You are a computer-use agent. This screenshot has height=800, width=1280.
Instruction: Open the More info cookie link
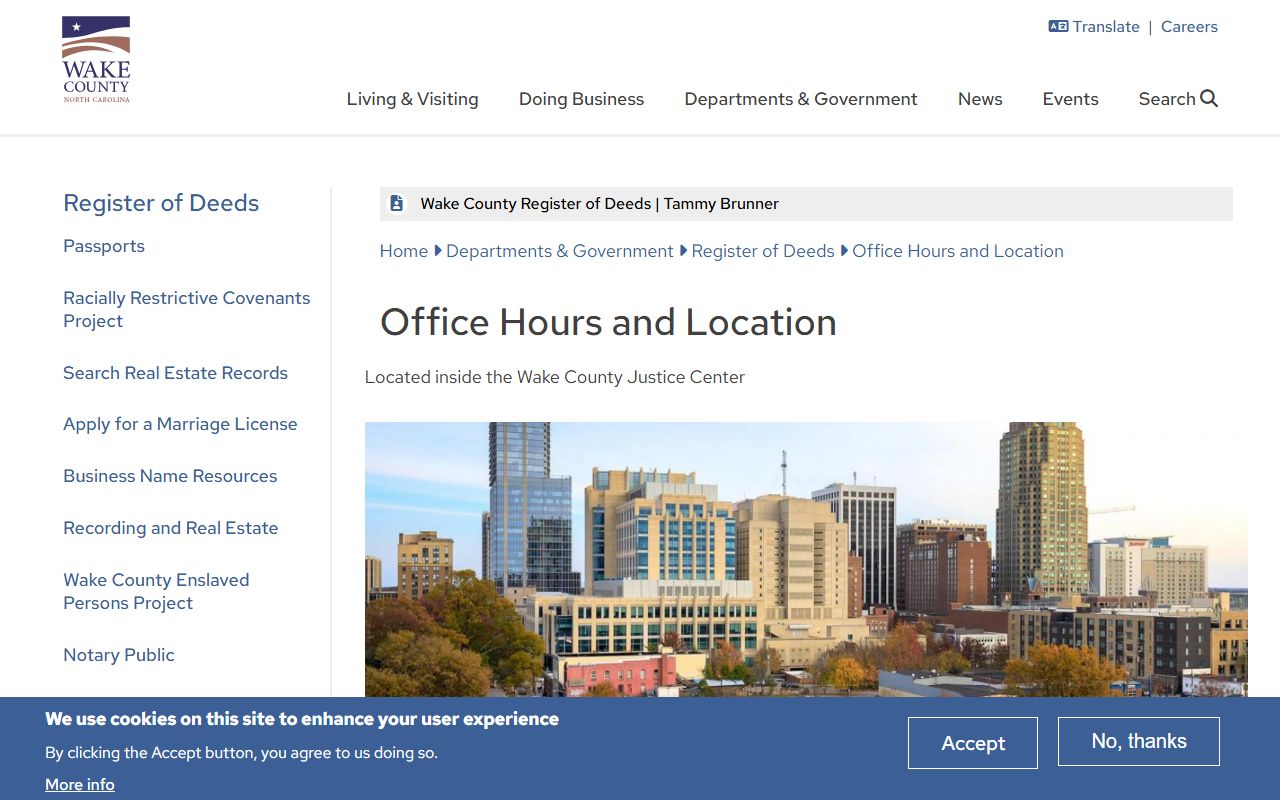click(80, 785)
